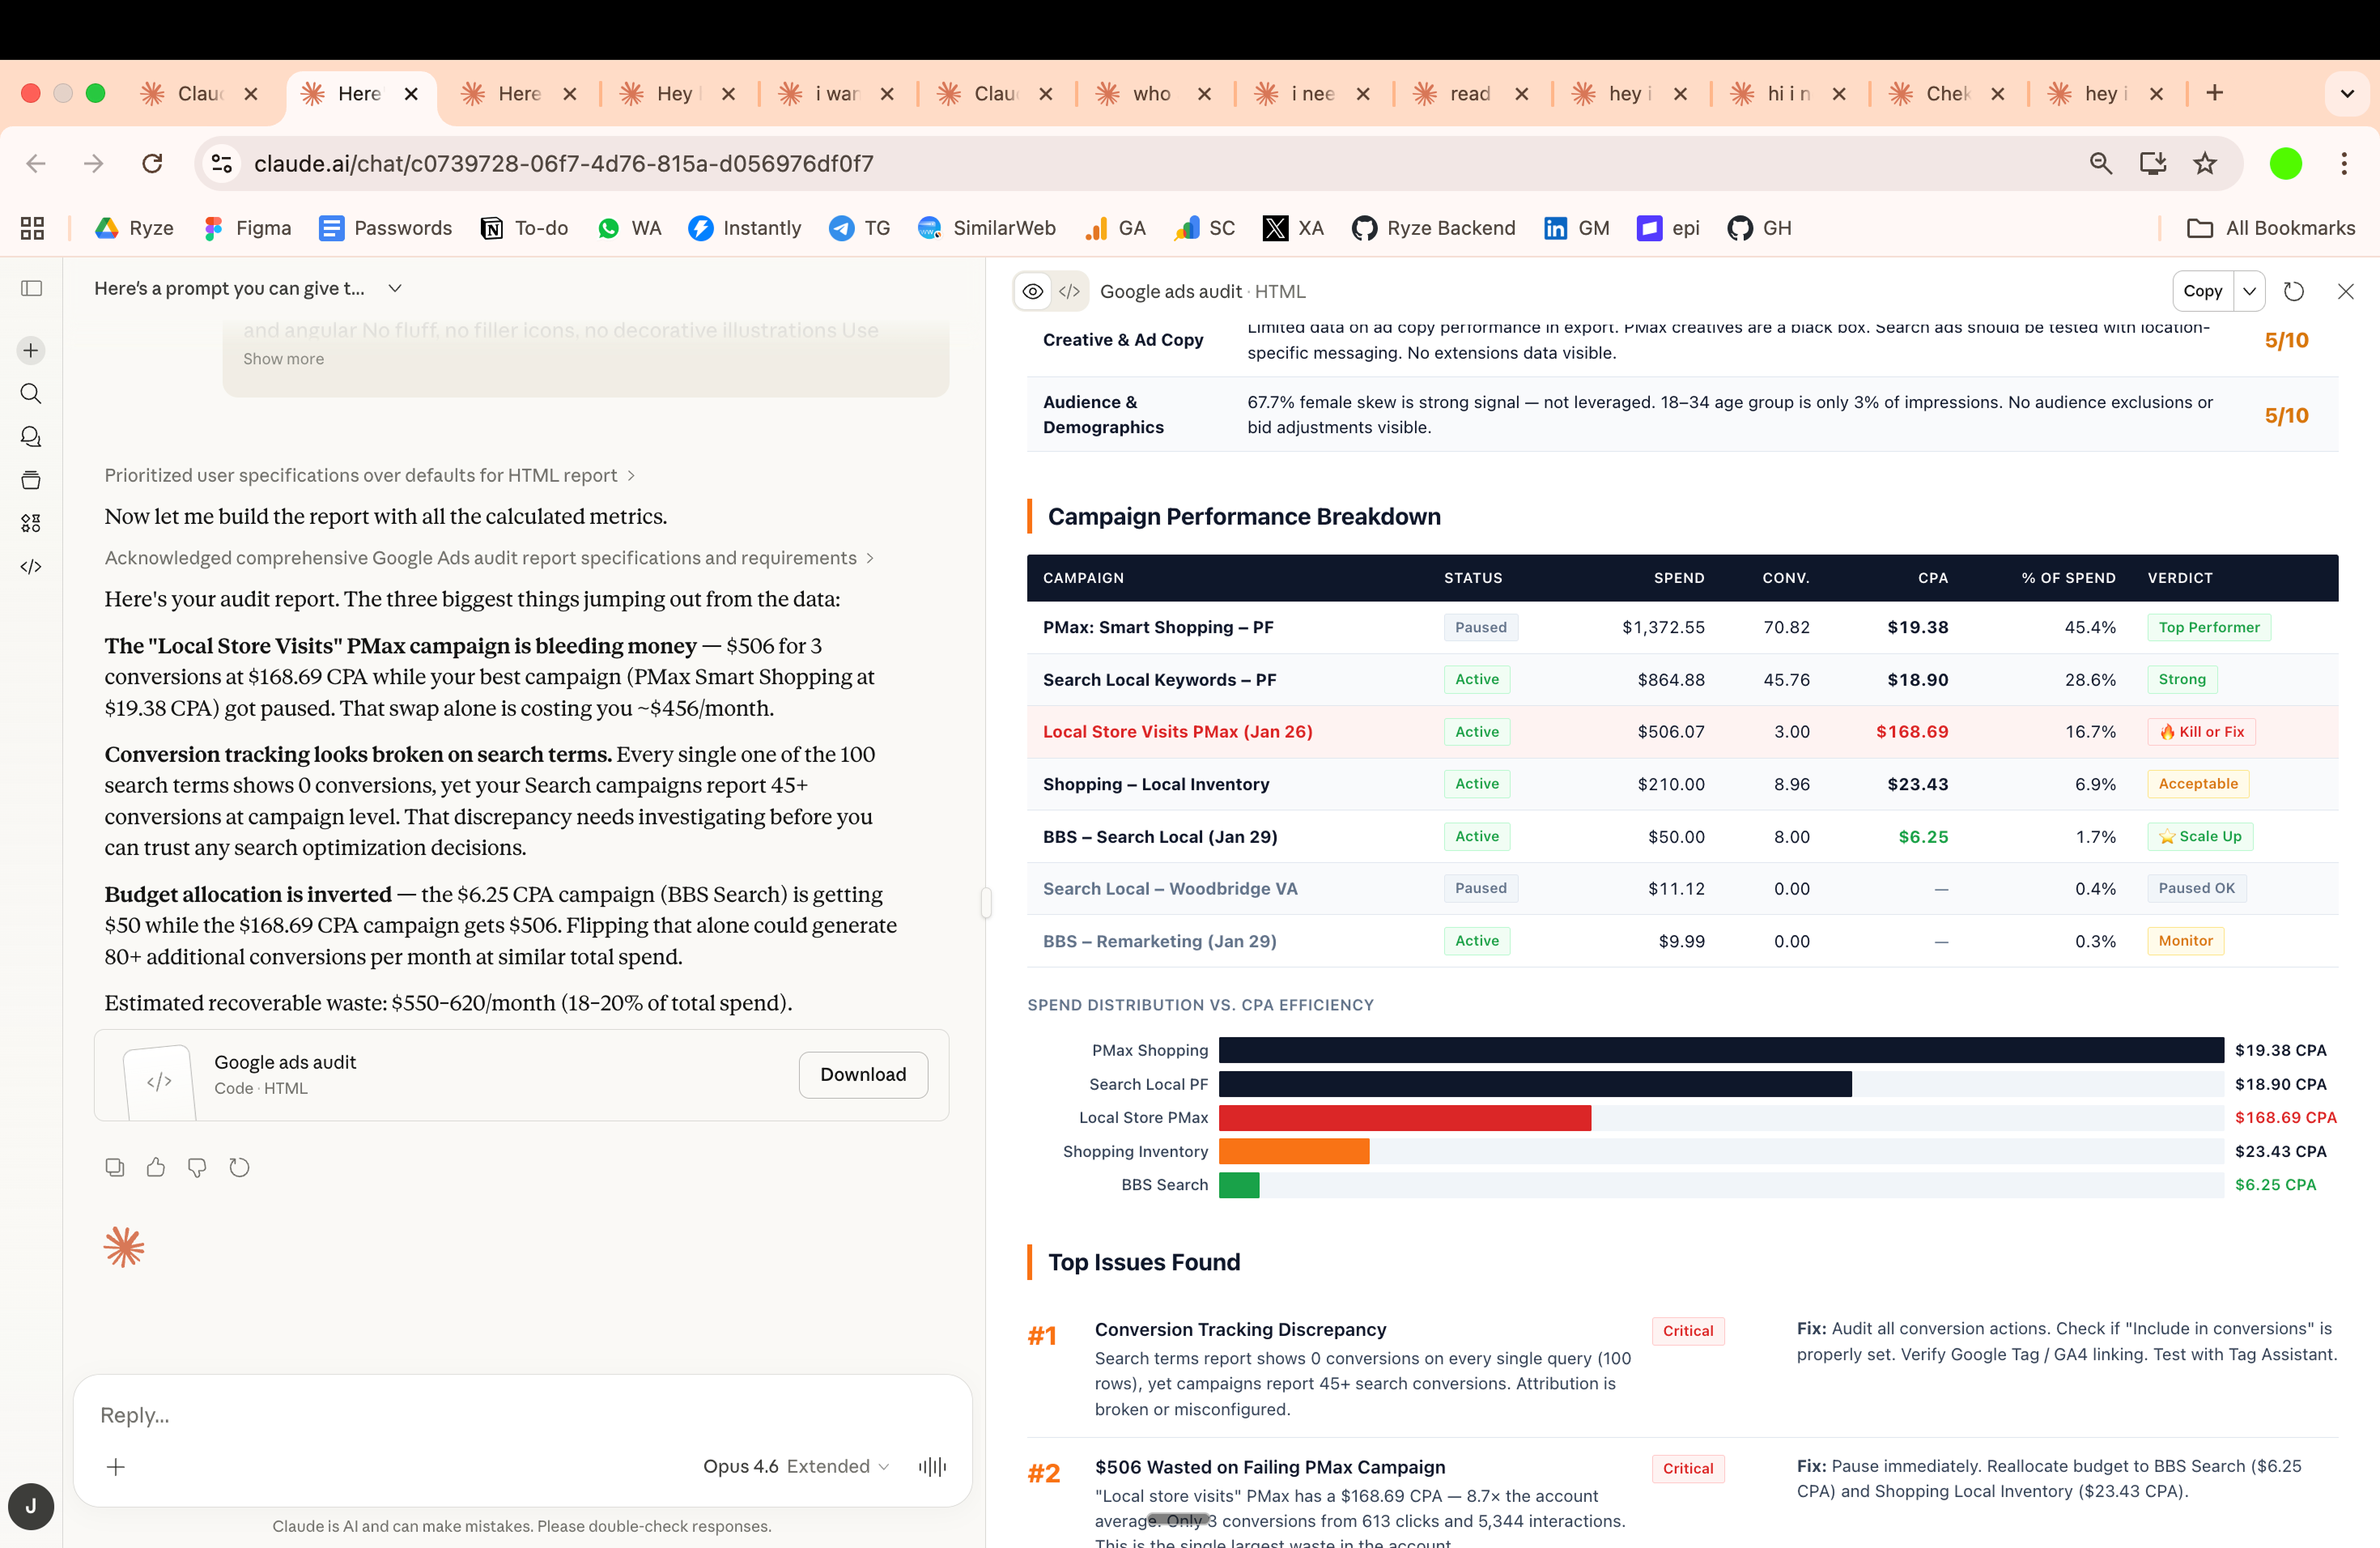Toggle the left sidebar panel
The width and height of the screenshot is (2380, 1548).
[31, 288]
